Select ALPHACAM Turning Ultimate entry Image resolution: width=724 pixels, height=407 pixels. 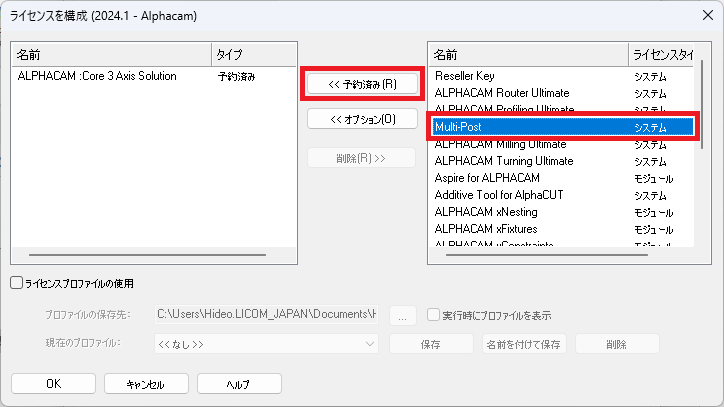[x=561, y=161]
